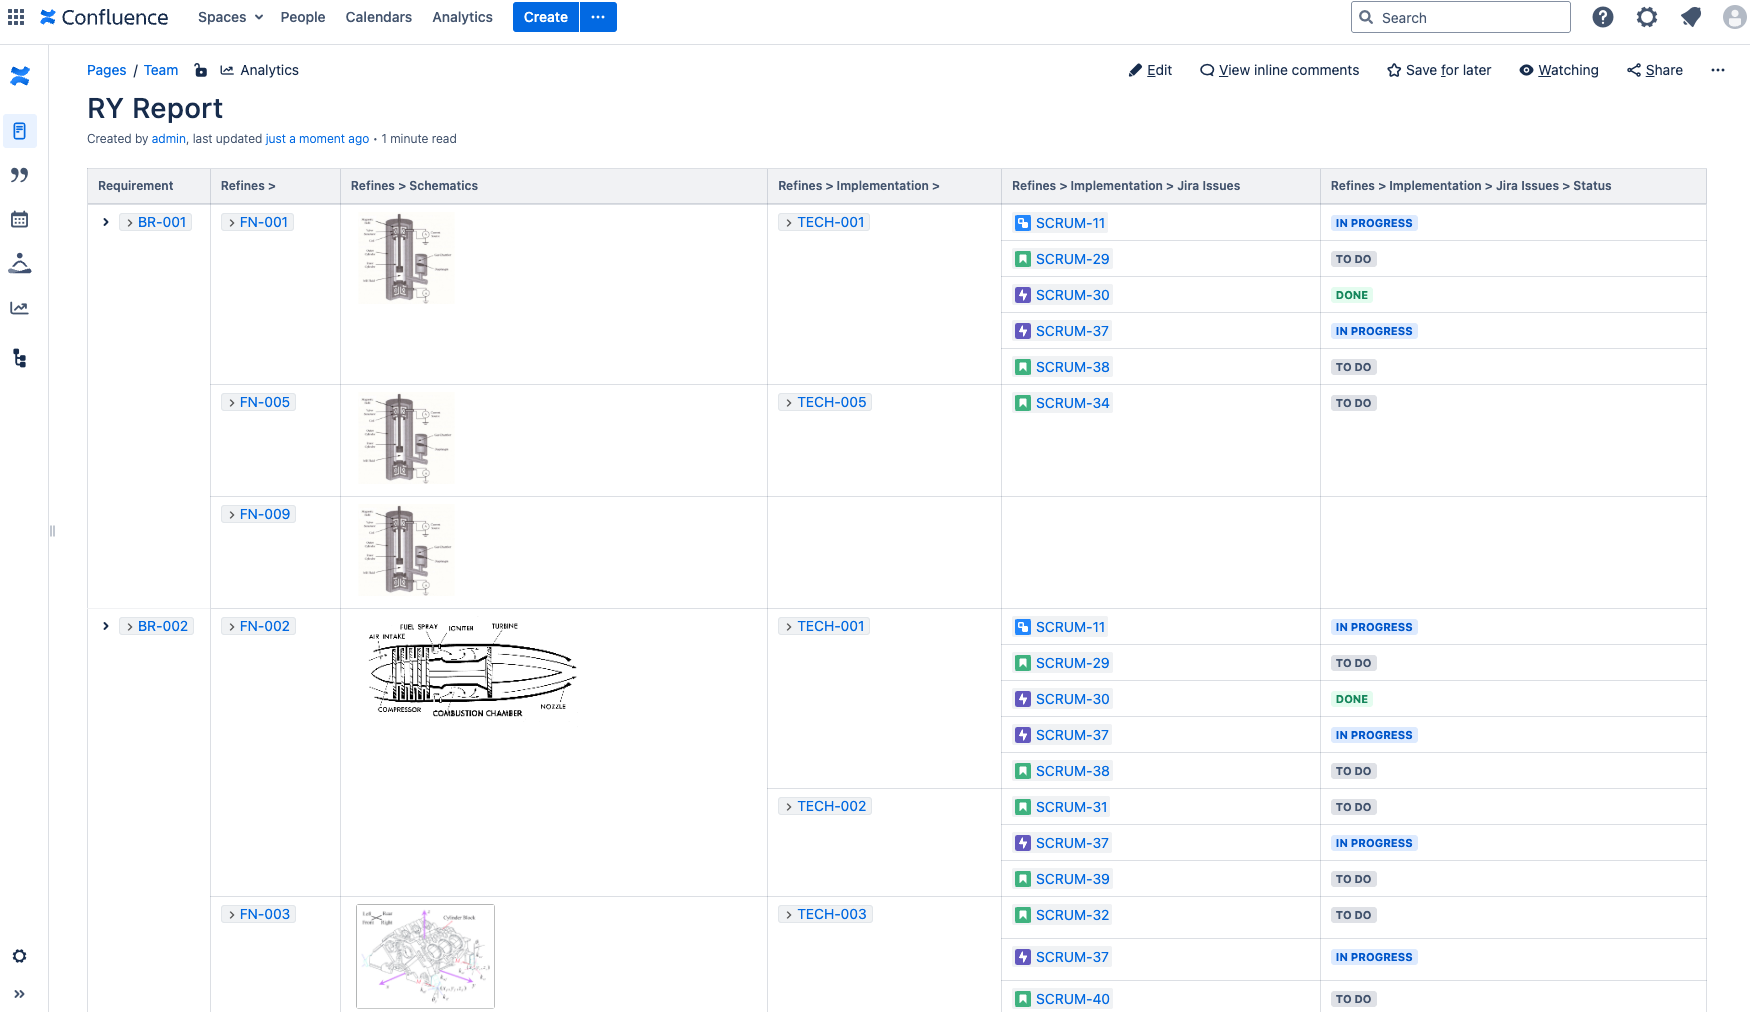
Task: Open the Spaces dropdown menu
Action: (x=229, y=17)
